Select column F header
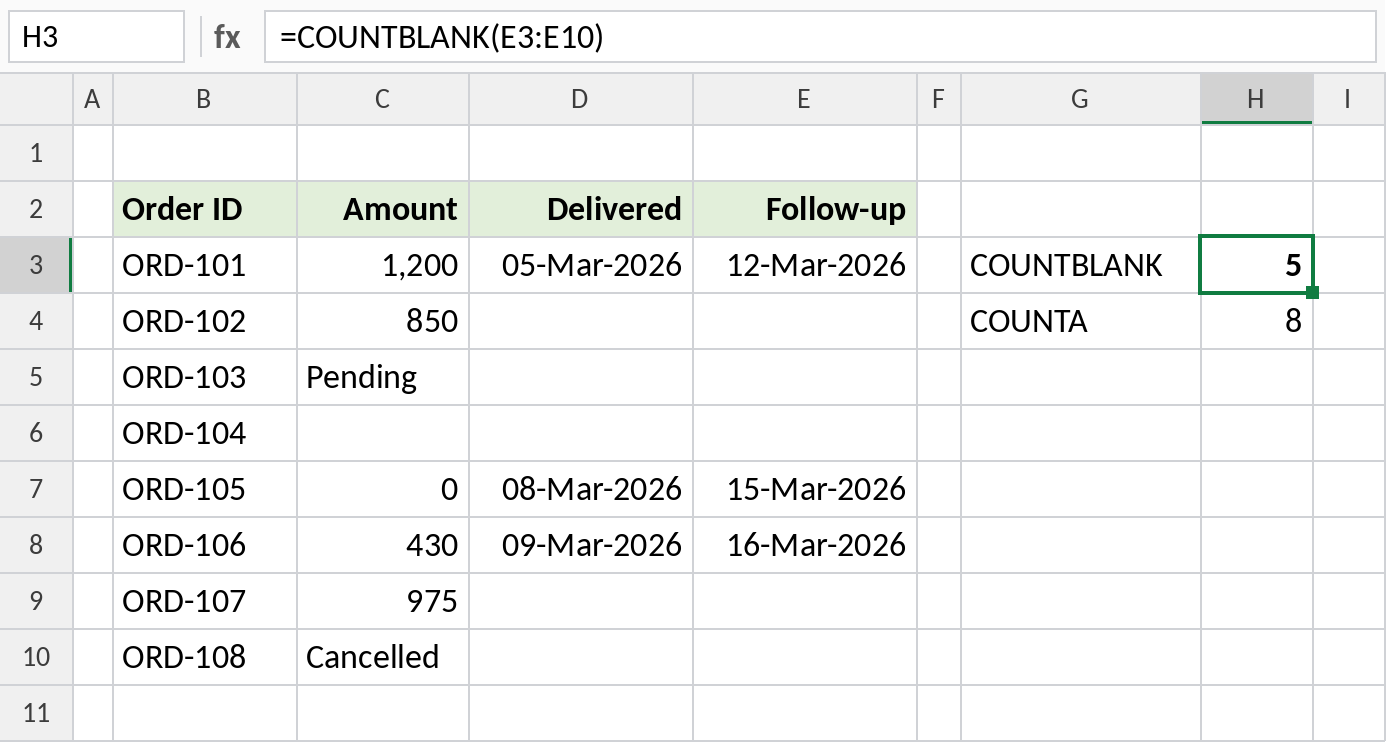Image resolution: width=1386 pixels, height=742 pixels. (x=939, y=99)
